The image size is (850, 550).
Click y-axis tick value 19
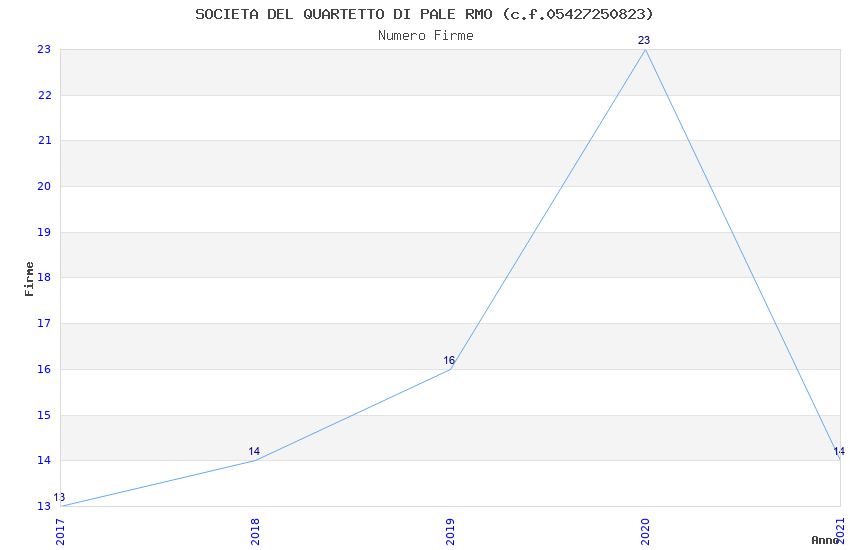(44, 232)
